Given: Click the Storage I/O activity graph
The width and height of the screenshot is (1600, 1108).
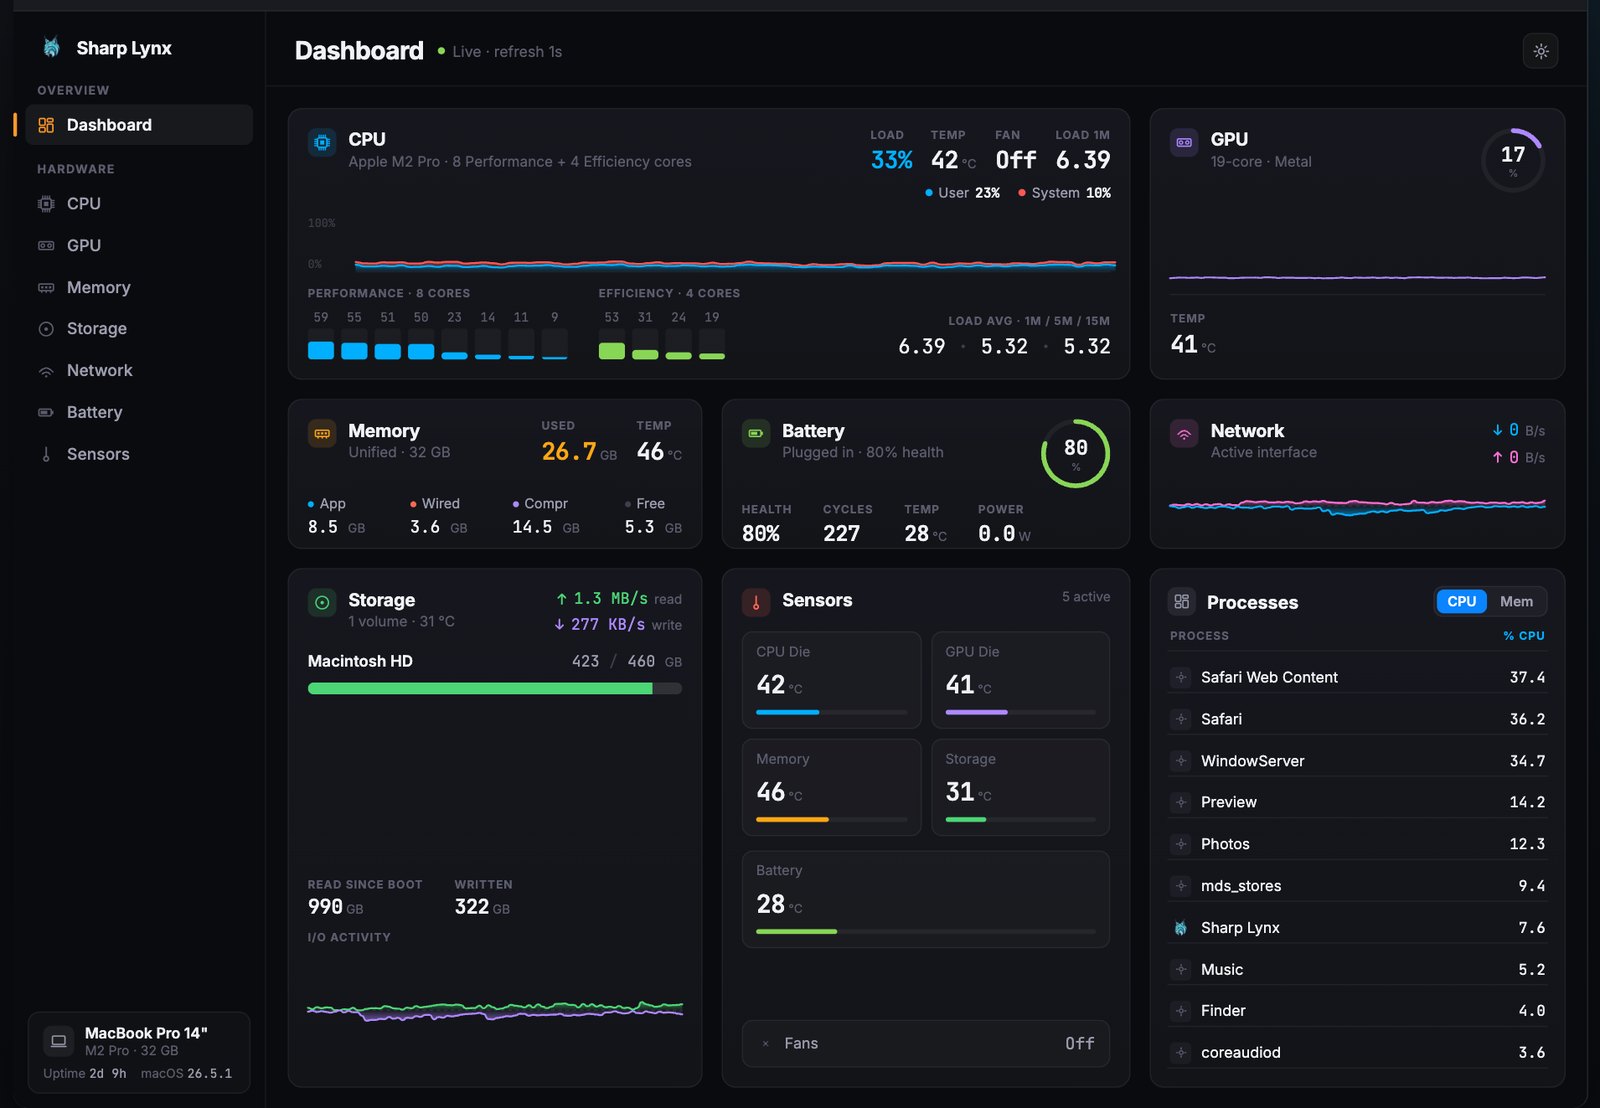Looking at the screenshot, I should 495,1010.
